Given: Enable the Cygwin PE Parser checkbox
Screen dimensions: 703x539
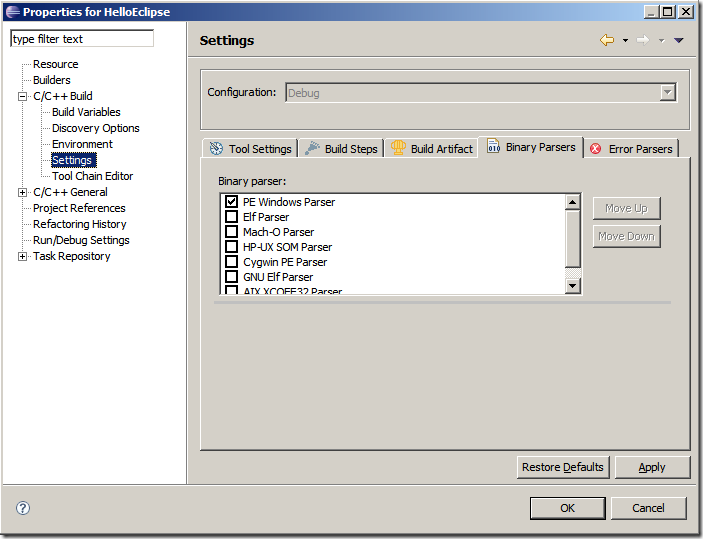Looking at the screenshot, I should point(231,262).
